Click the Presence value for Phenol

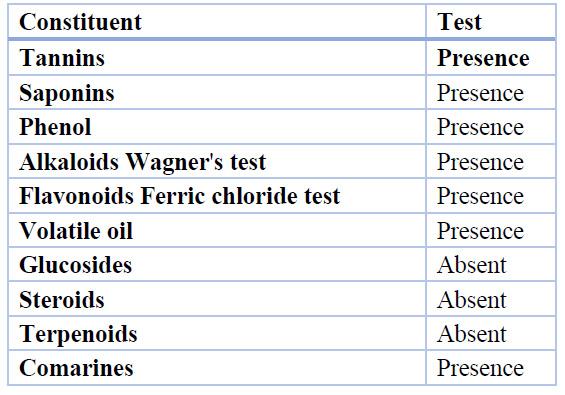coord(480,127)
